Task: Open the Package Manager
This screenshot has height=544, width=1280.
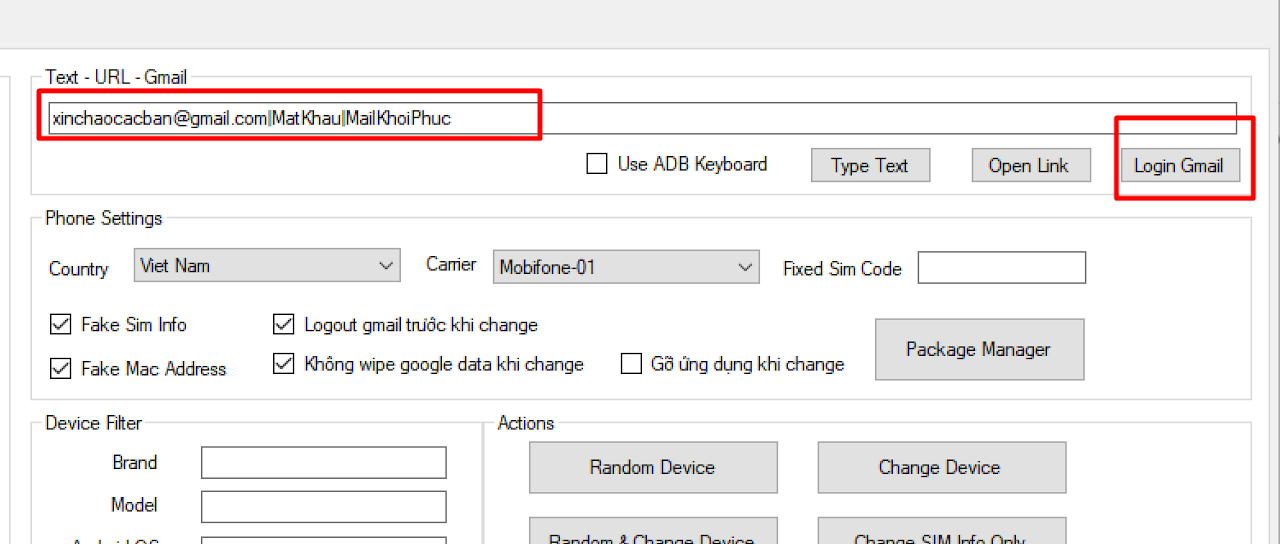Action: click(978, 349)
